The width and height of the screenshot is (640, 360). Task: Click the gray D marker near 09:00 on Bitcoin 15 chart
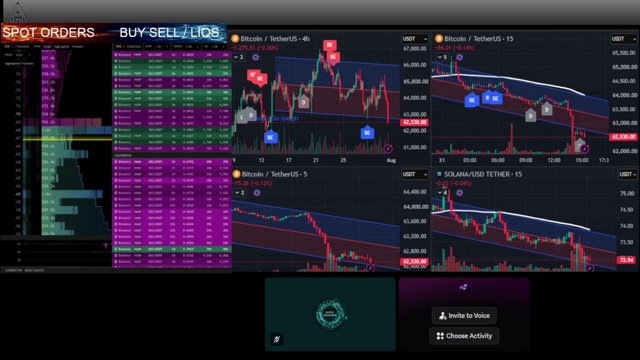tap(531, 116)
